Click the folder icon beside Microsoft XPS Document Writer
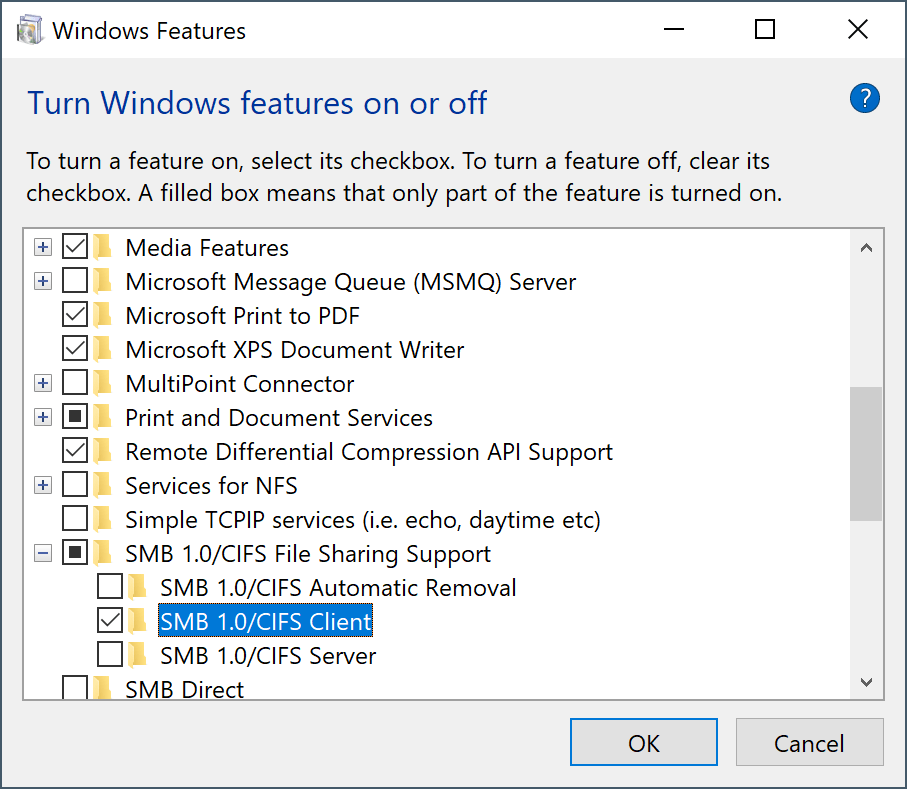The image size is (907, 789). pyautogui.click(x=103, y=349)
